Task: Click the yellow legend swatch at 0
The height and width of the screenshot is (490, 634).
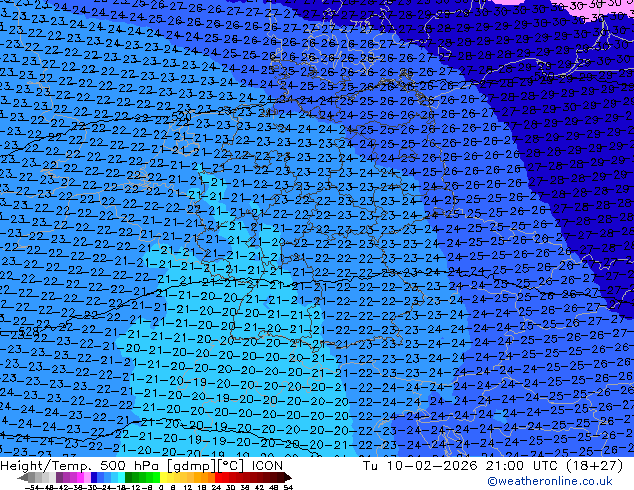Action: 163,477
